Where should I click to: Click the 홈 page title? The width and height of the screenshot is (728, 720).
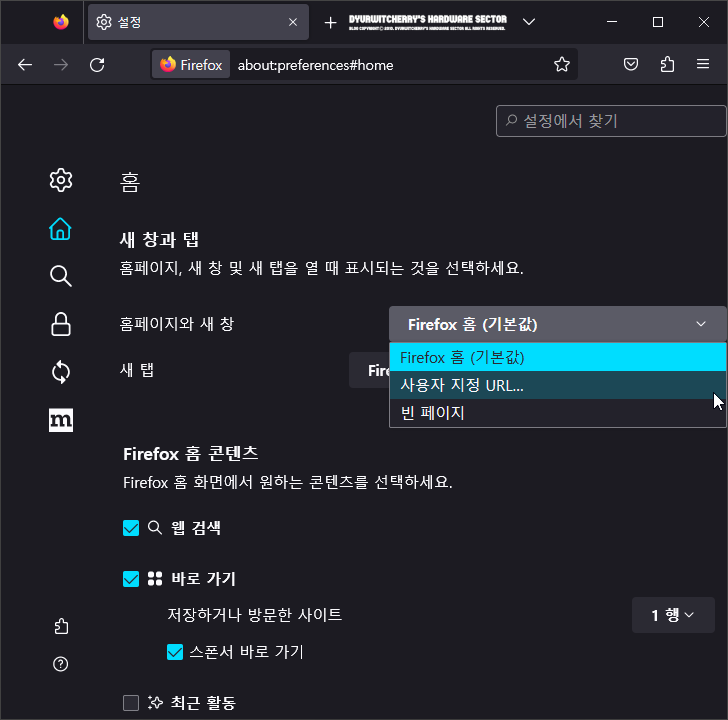point(130,182)
